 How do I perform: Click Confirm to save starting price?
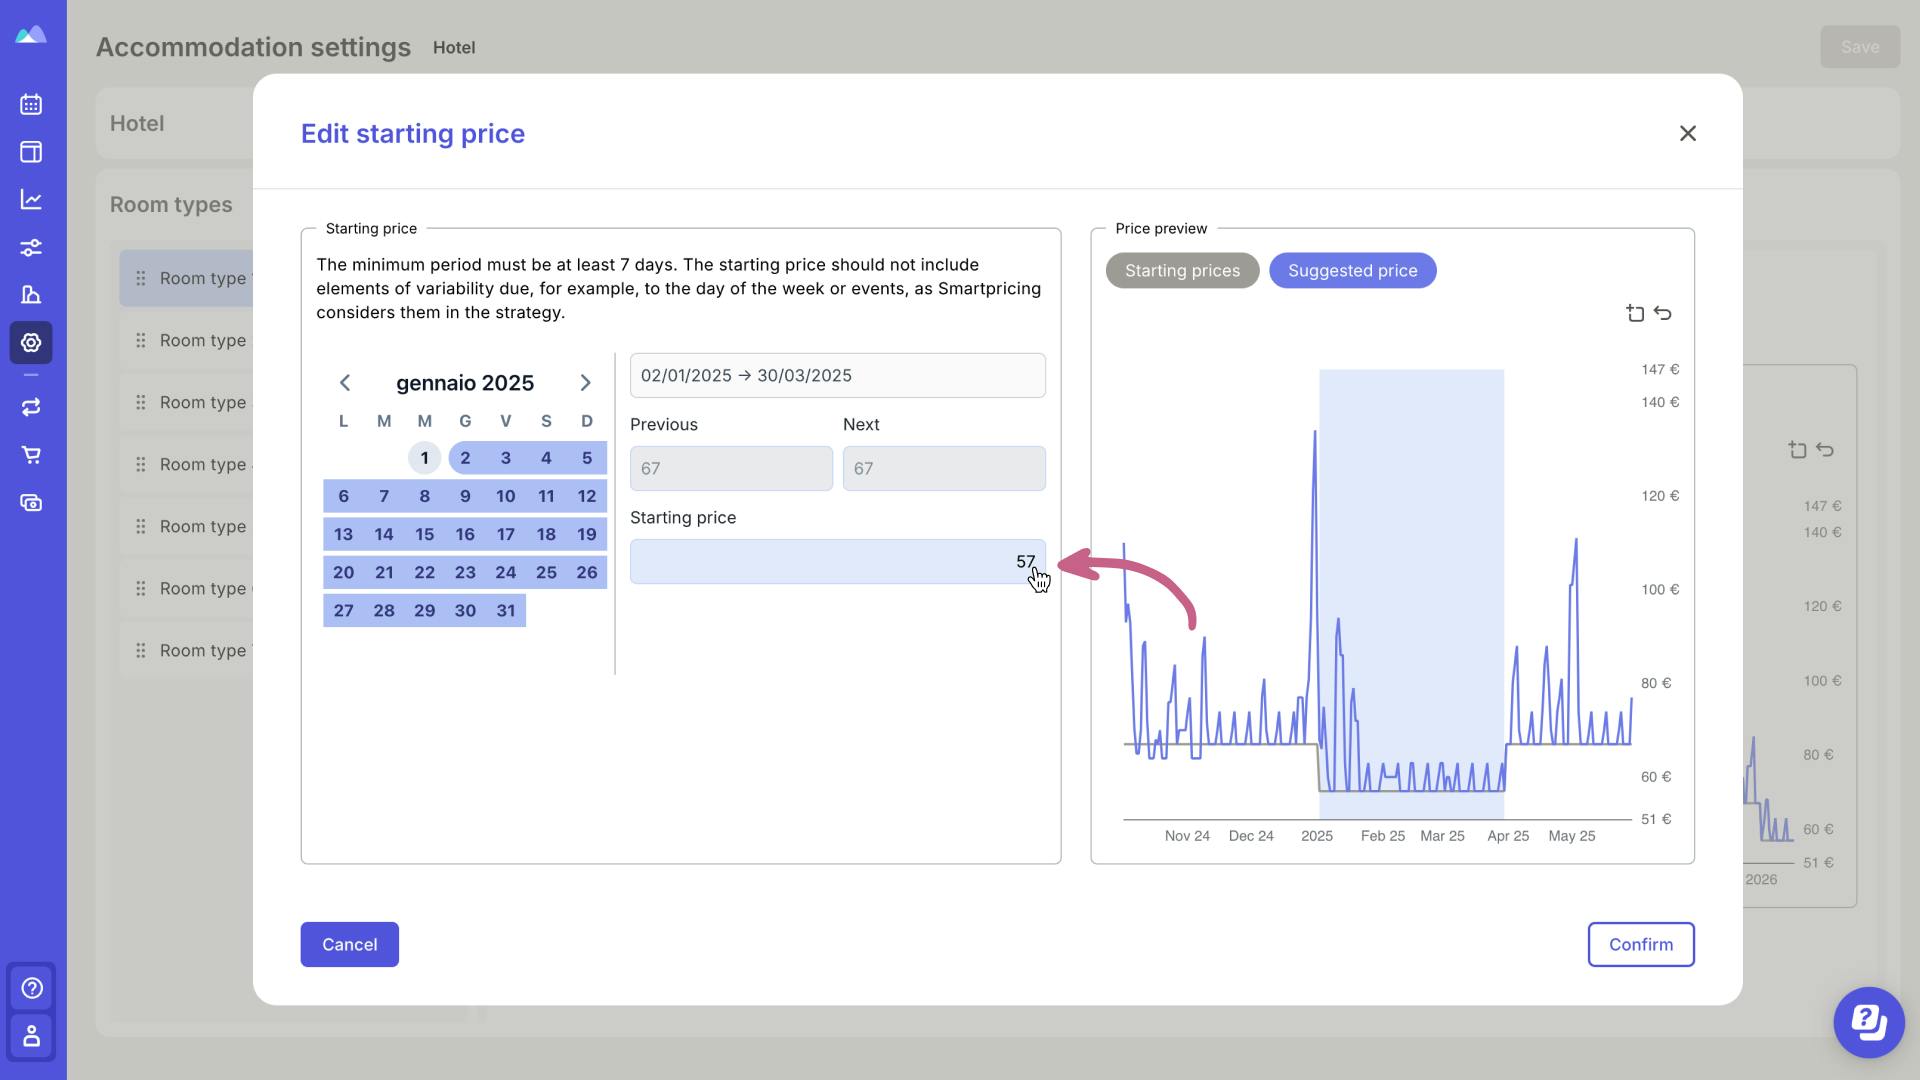(1640, 944)
